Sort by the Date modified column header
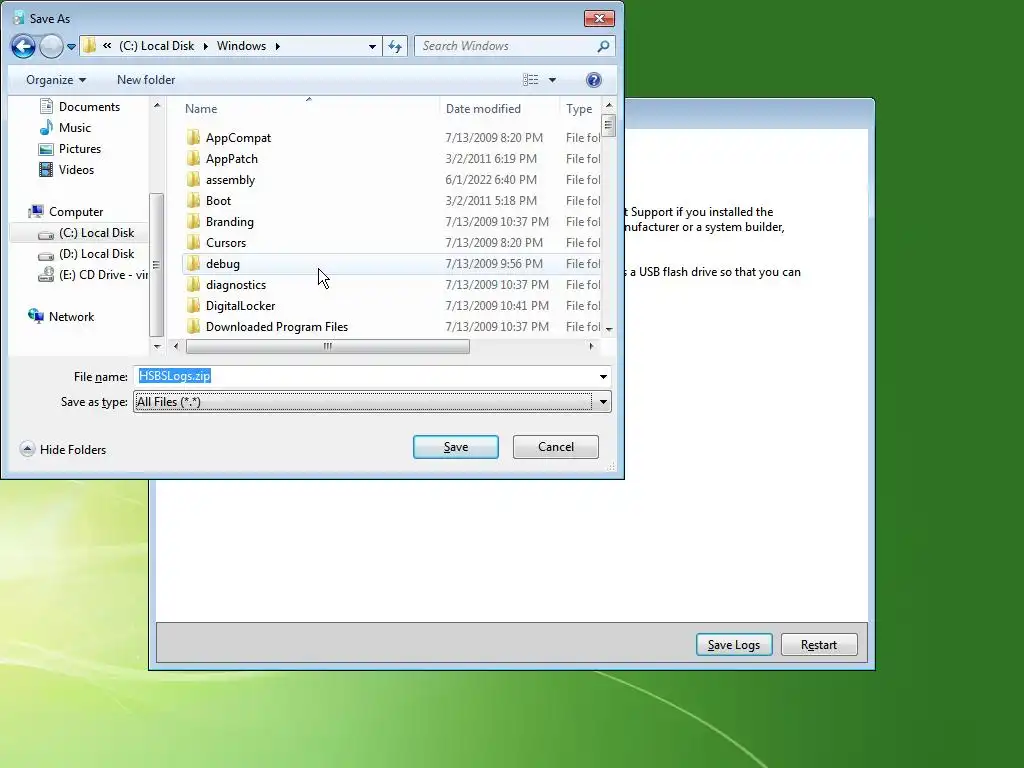Viewport: 1024px width, 768px height. tap(483, 108)
